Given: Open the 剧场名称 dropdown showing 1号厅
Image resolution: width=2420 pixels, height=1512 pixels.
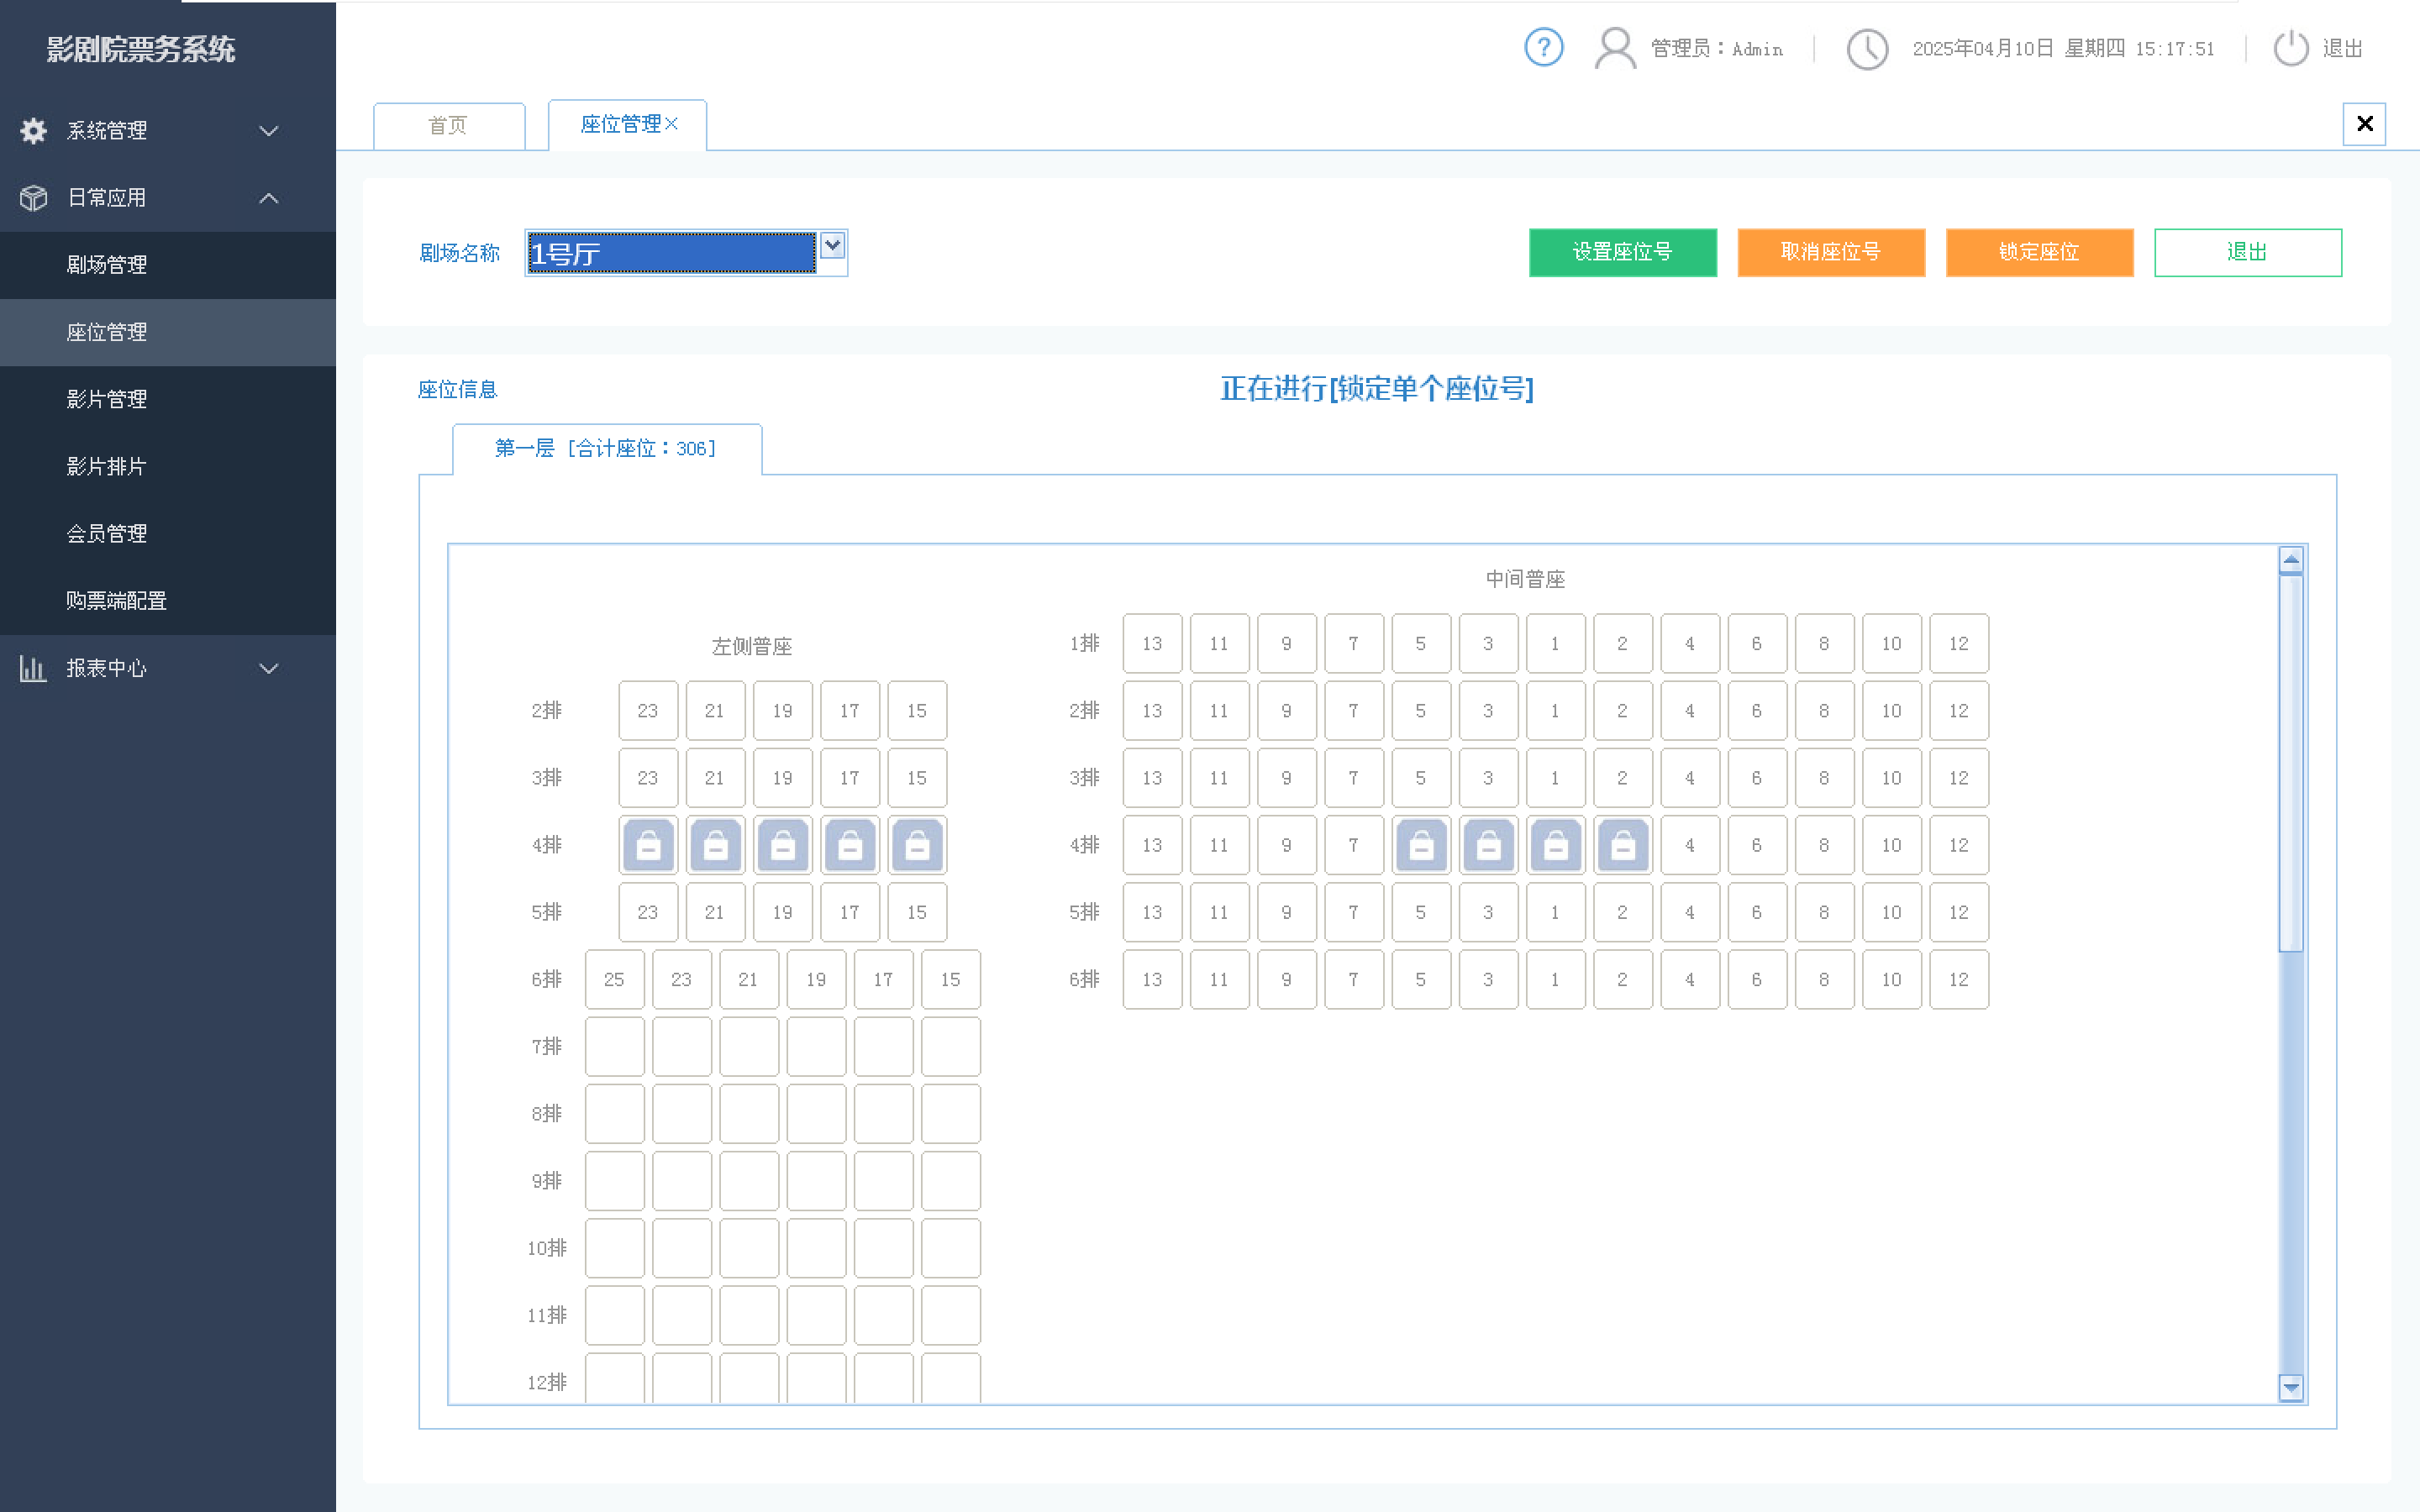Looking at the screenshot, I should click(x=832, y=246).
